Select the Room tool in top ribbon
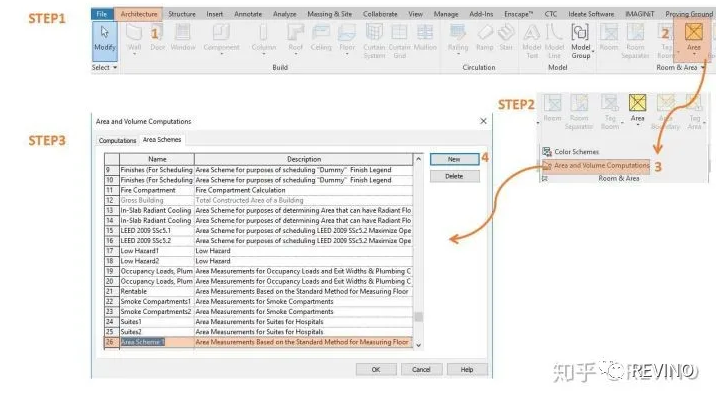This screenshot has height=397, width=716. (x=609, y=37)
